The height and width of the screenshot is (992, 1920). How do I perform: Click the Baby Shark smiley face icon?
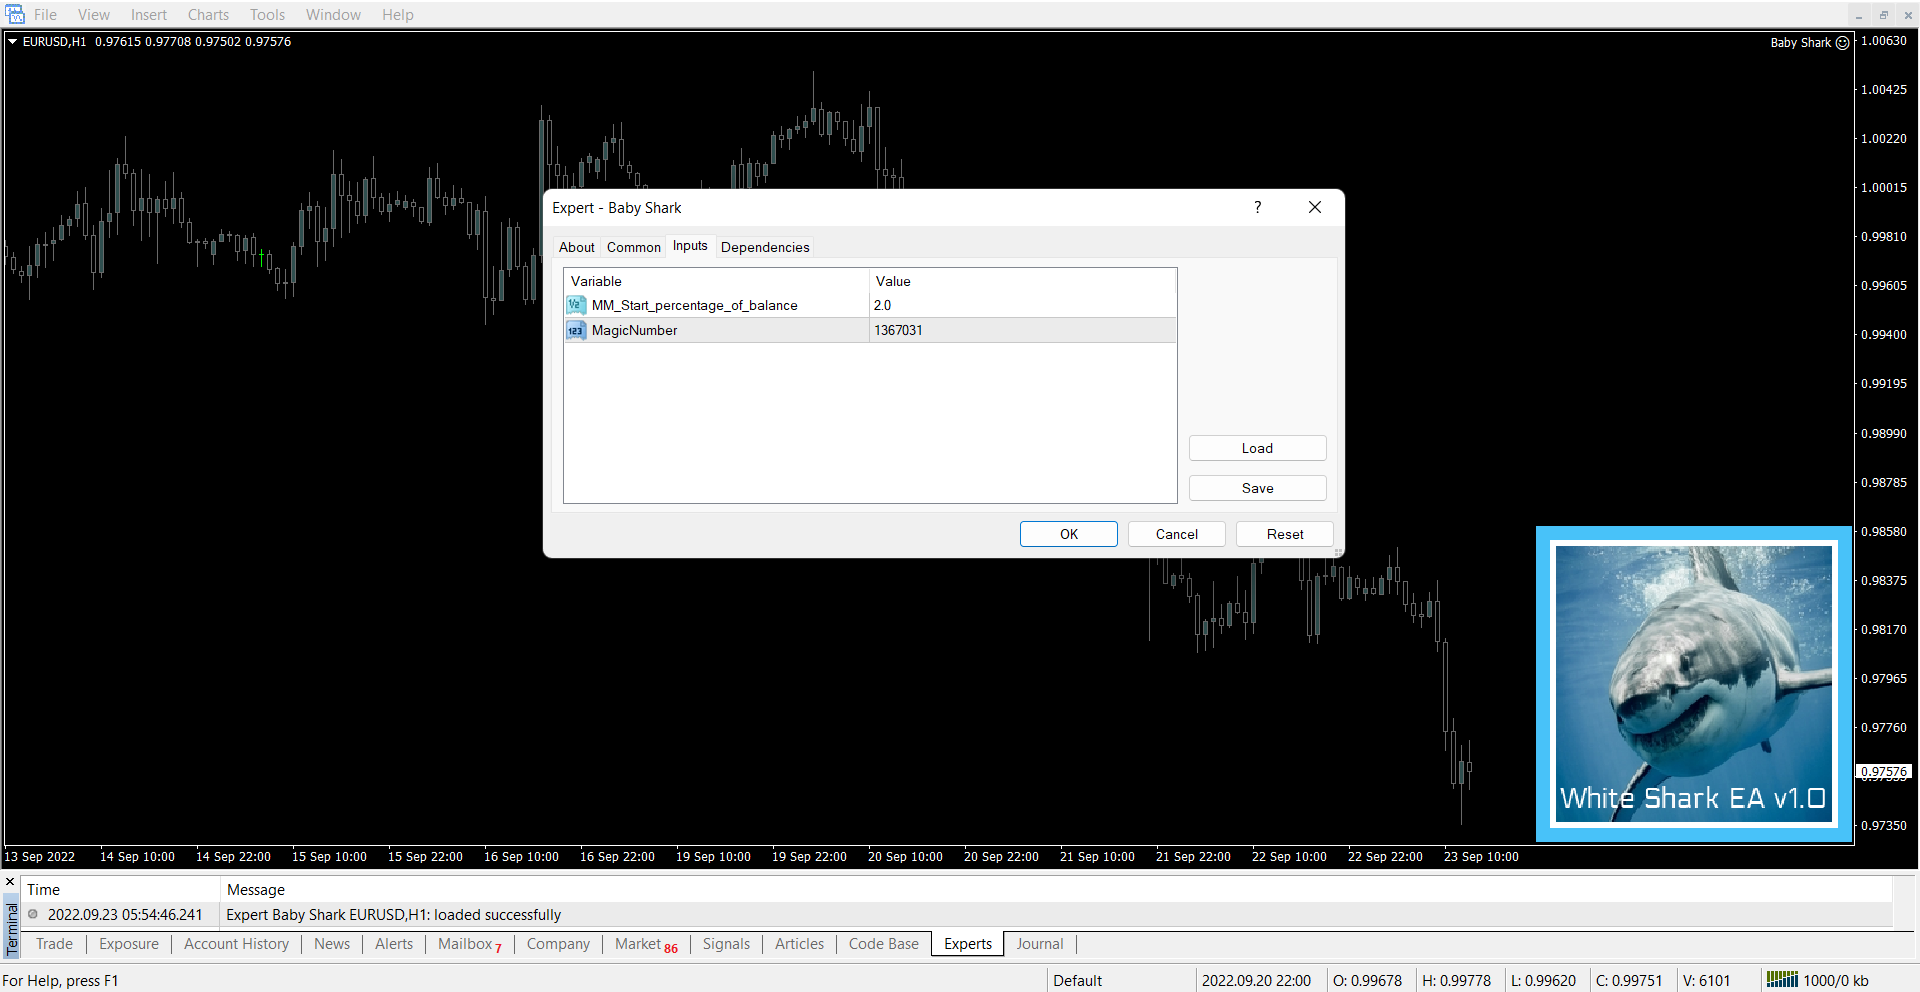1842,43
